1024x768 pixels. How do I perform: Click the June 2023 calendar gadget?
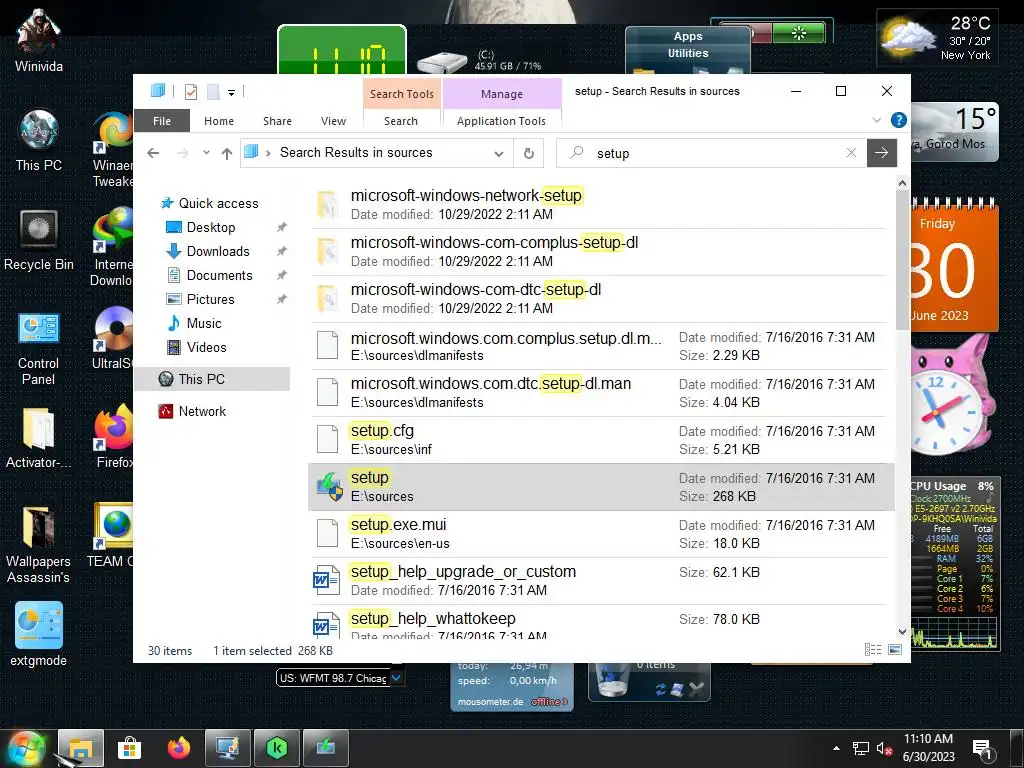[953, 264]
